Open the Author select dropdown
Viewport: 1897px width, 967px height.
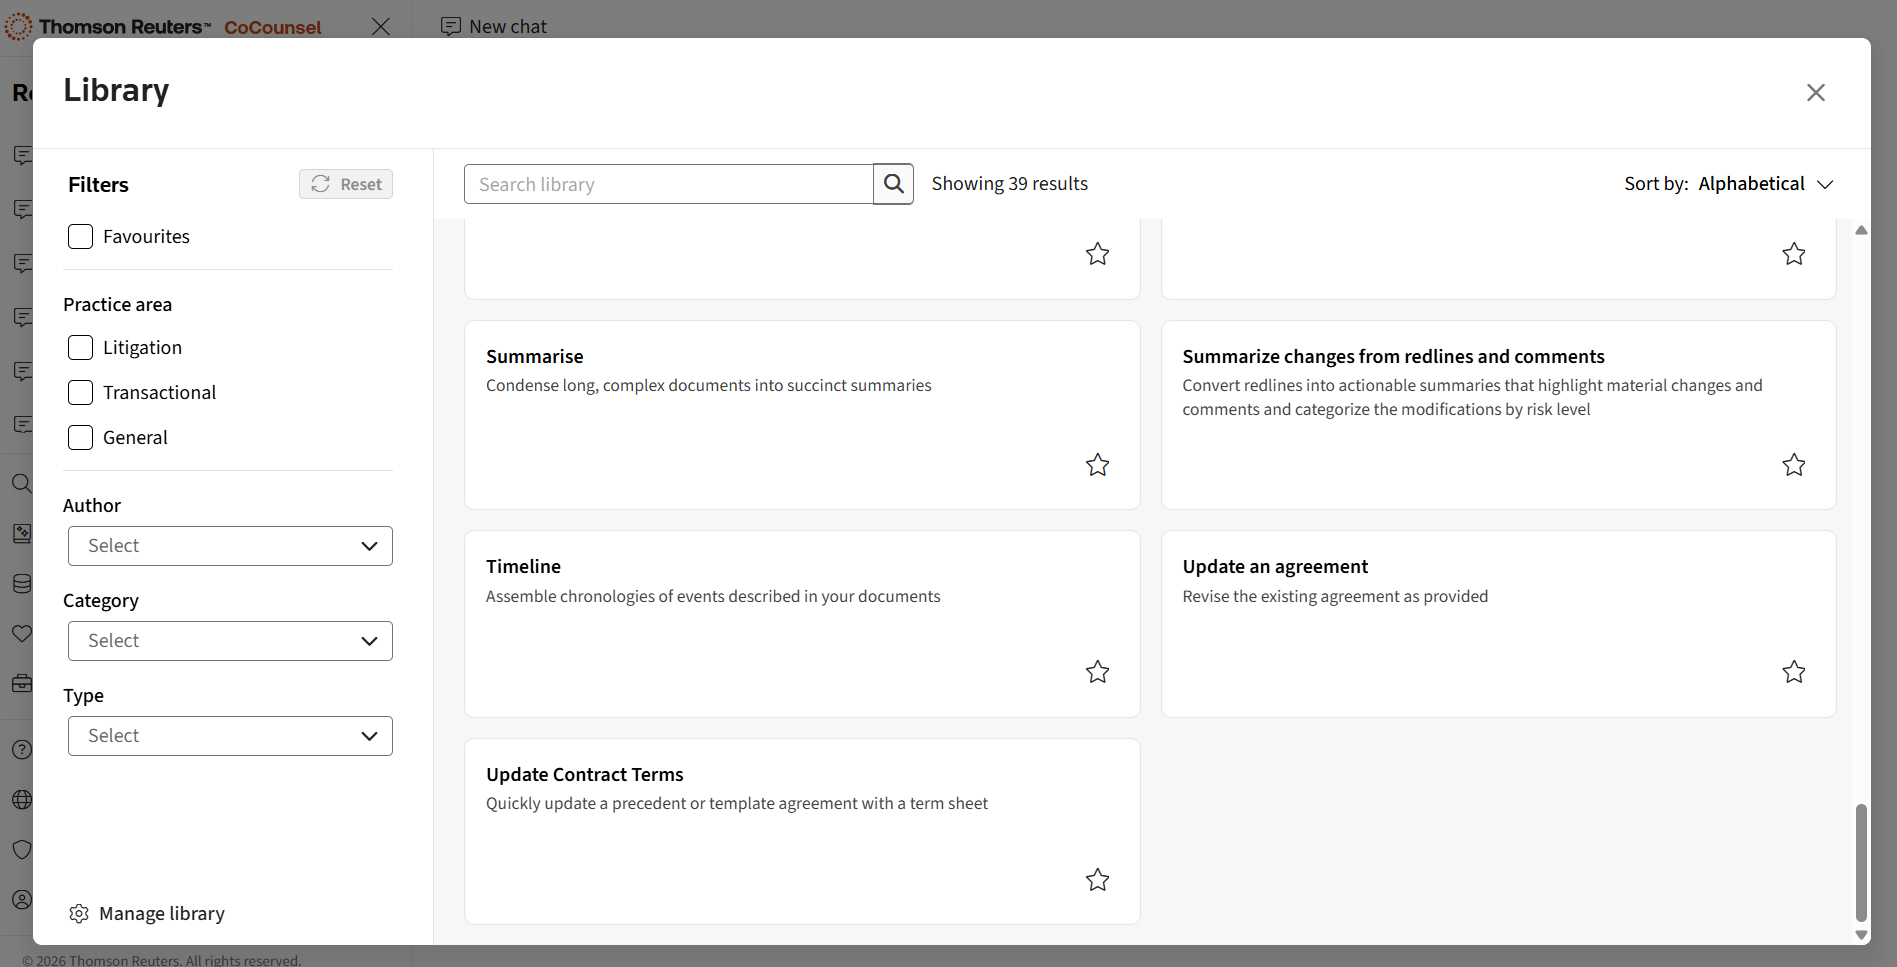coord(230,546)
